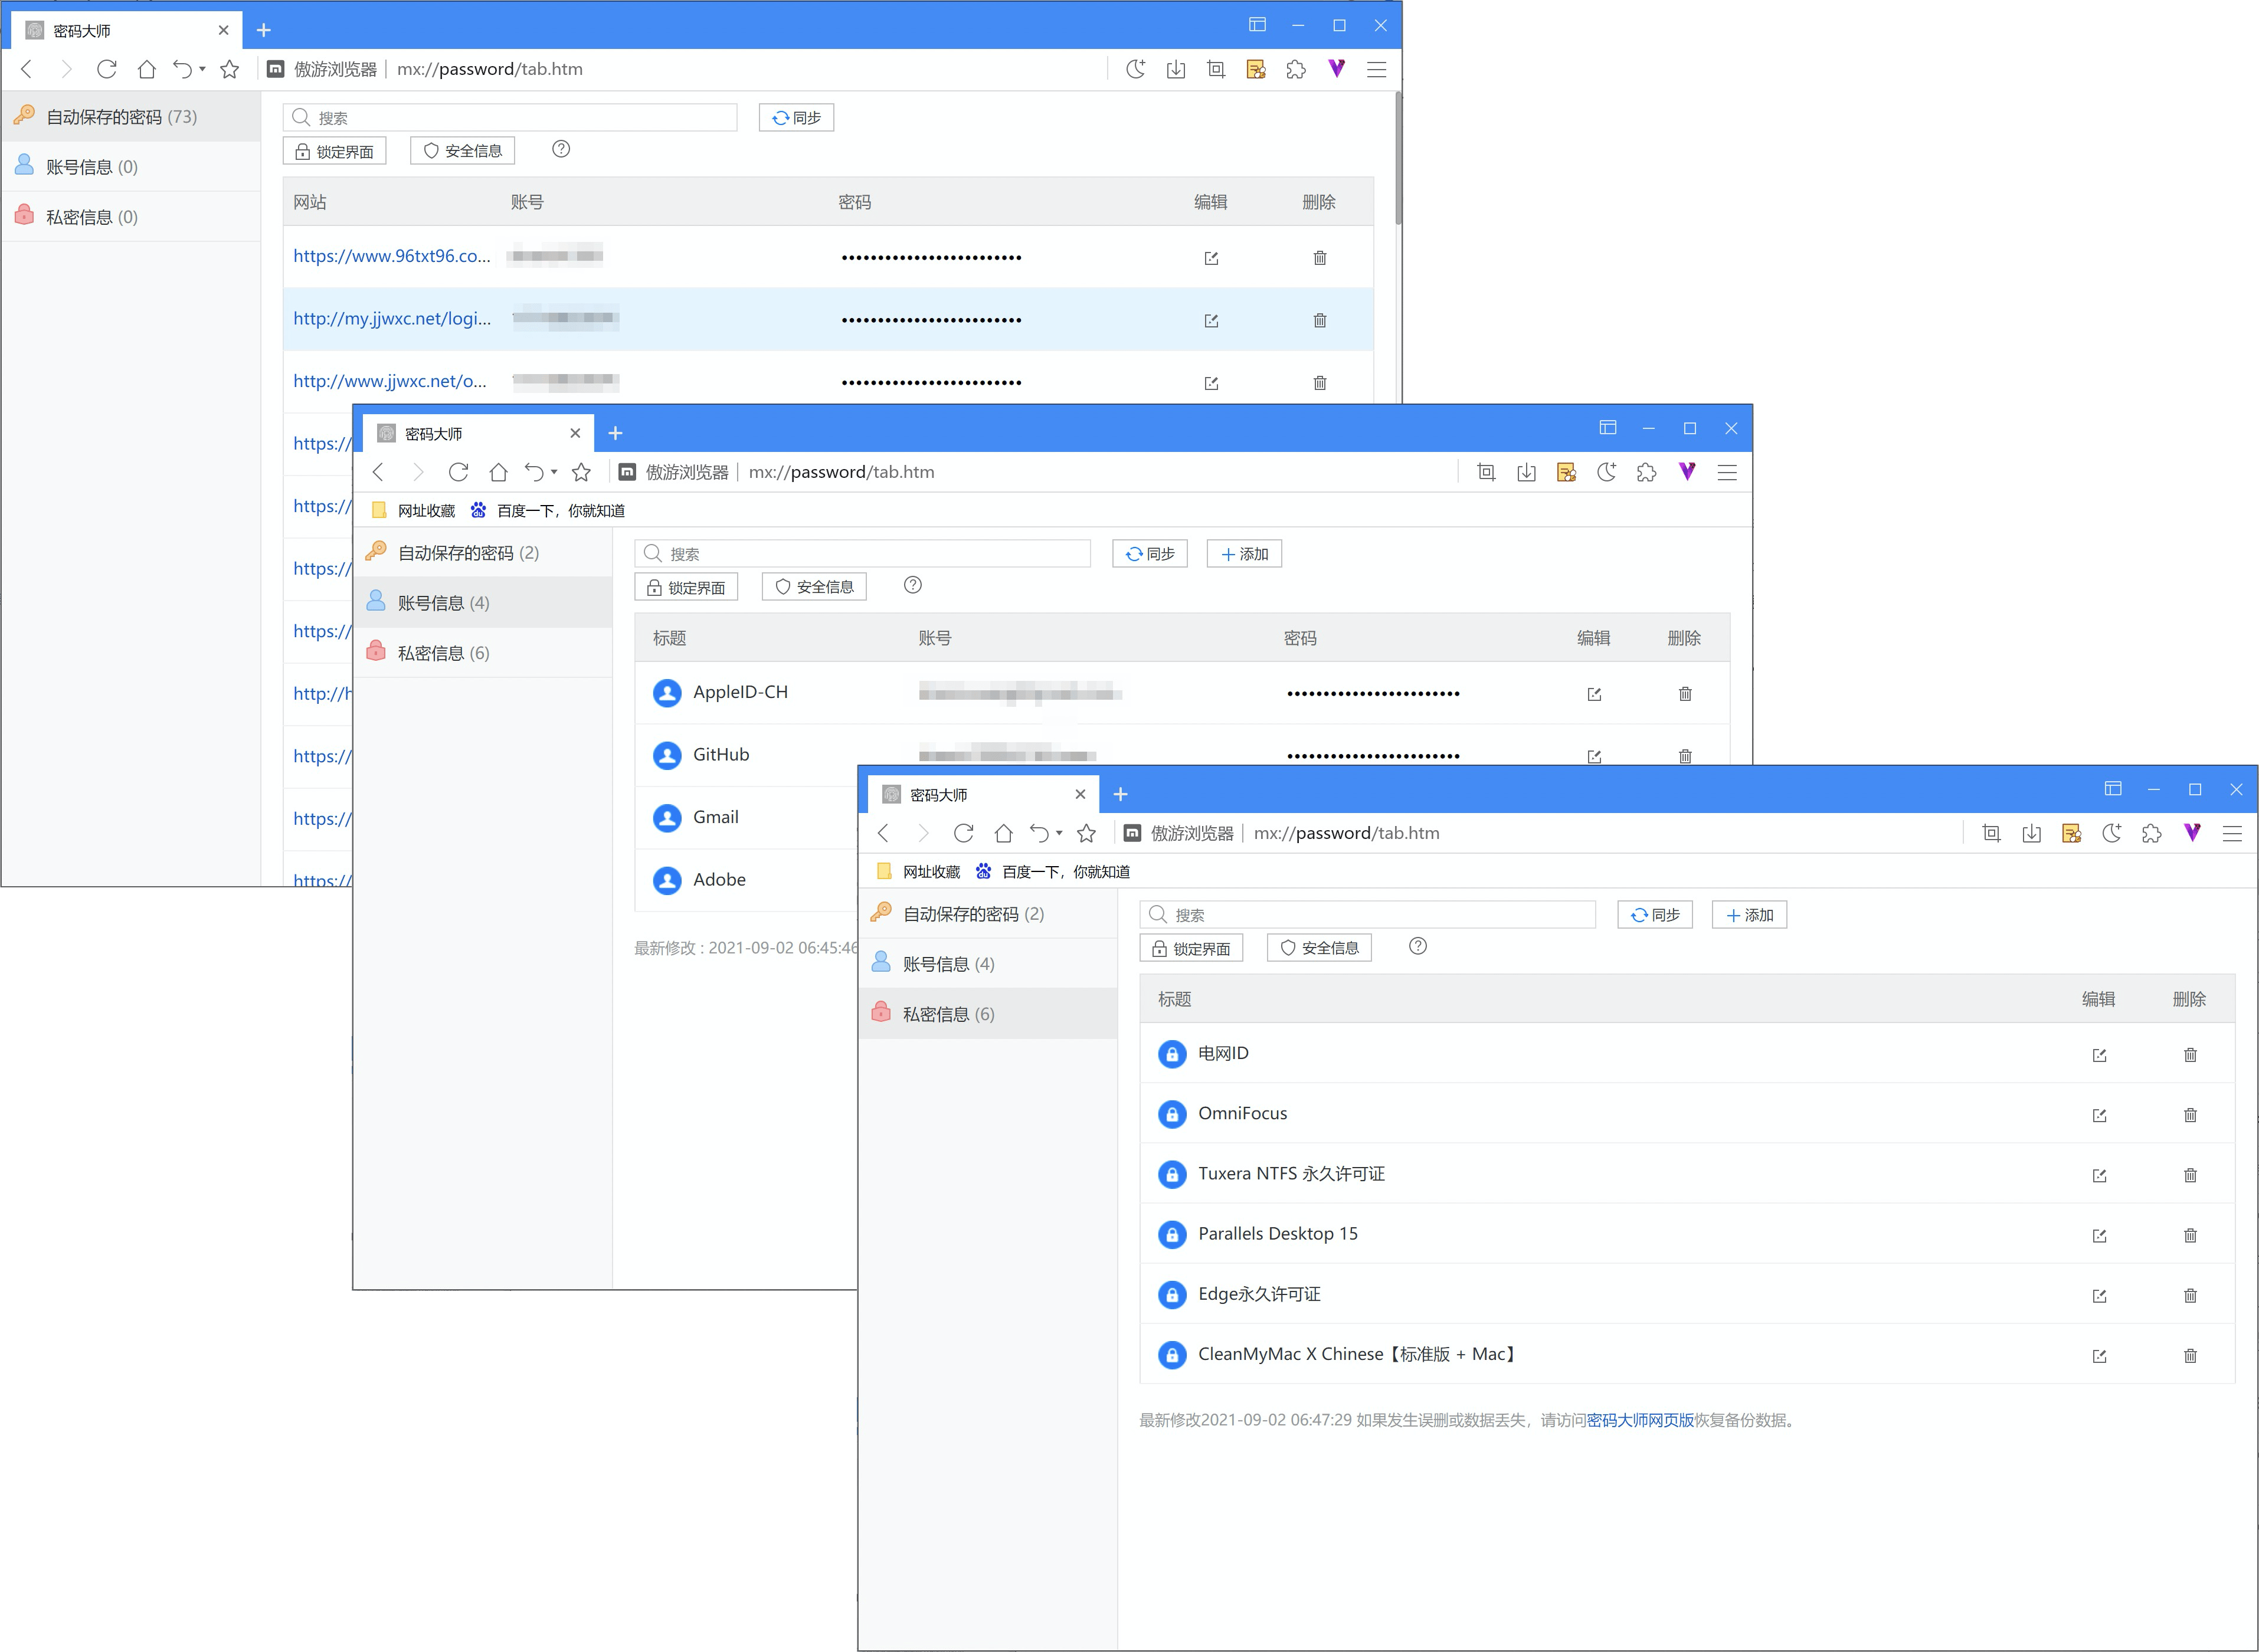
Task: Delete the CleanMyMac X Chinese entry
Action: tap(2190, 1356)
